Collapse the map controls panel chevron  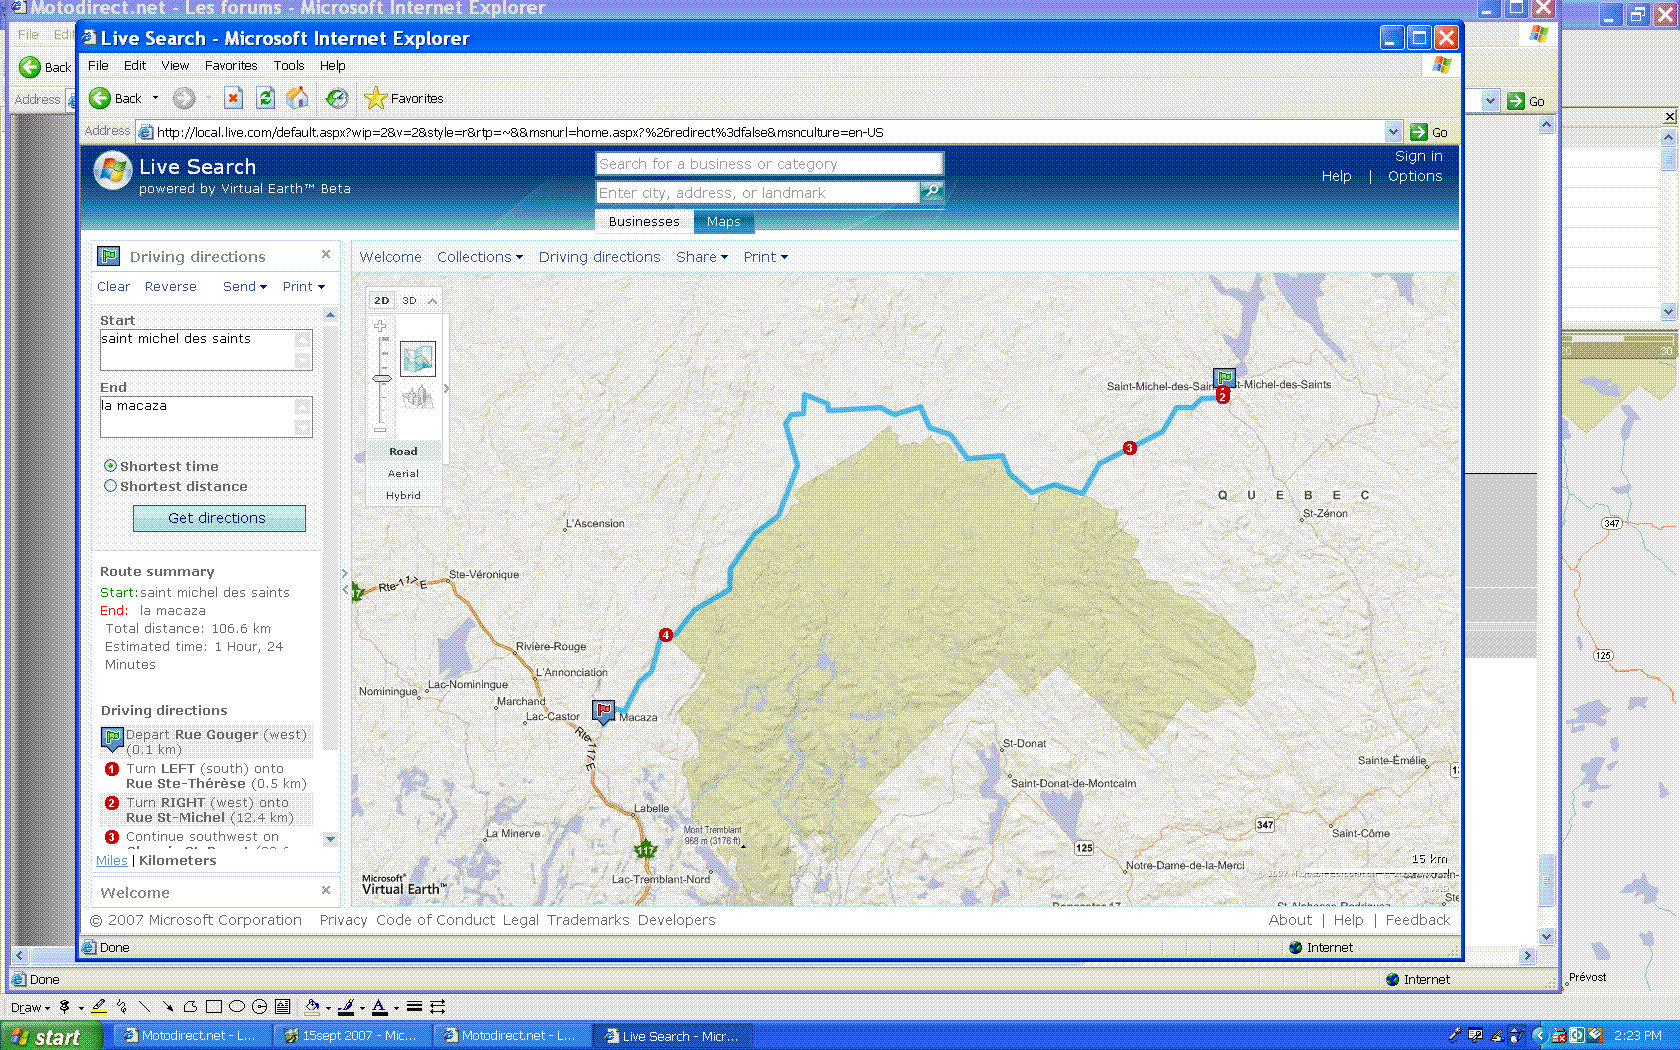(x=432, y=301)
